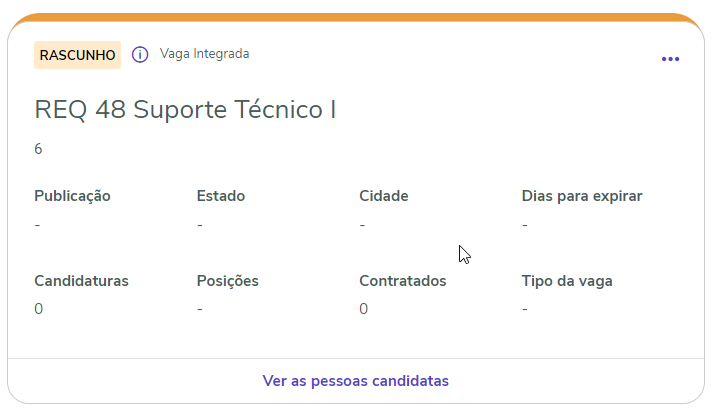Viewport: 715px width, 413px height.
Task: Select the Dias para expirar label
Action: tap(582, 196)
